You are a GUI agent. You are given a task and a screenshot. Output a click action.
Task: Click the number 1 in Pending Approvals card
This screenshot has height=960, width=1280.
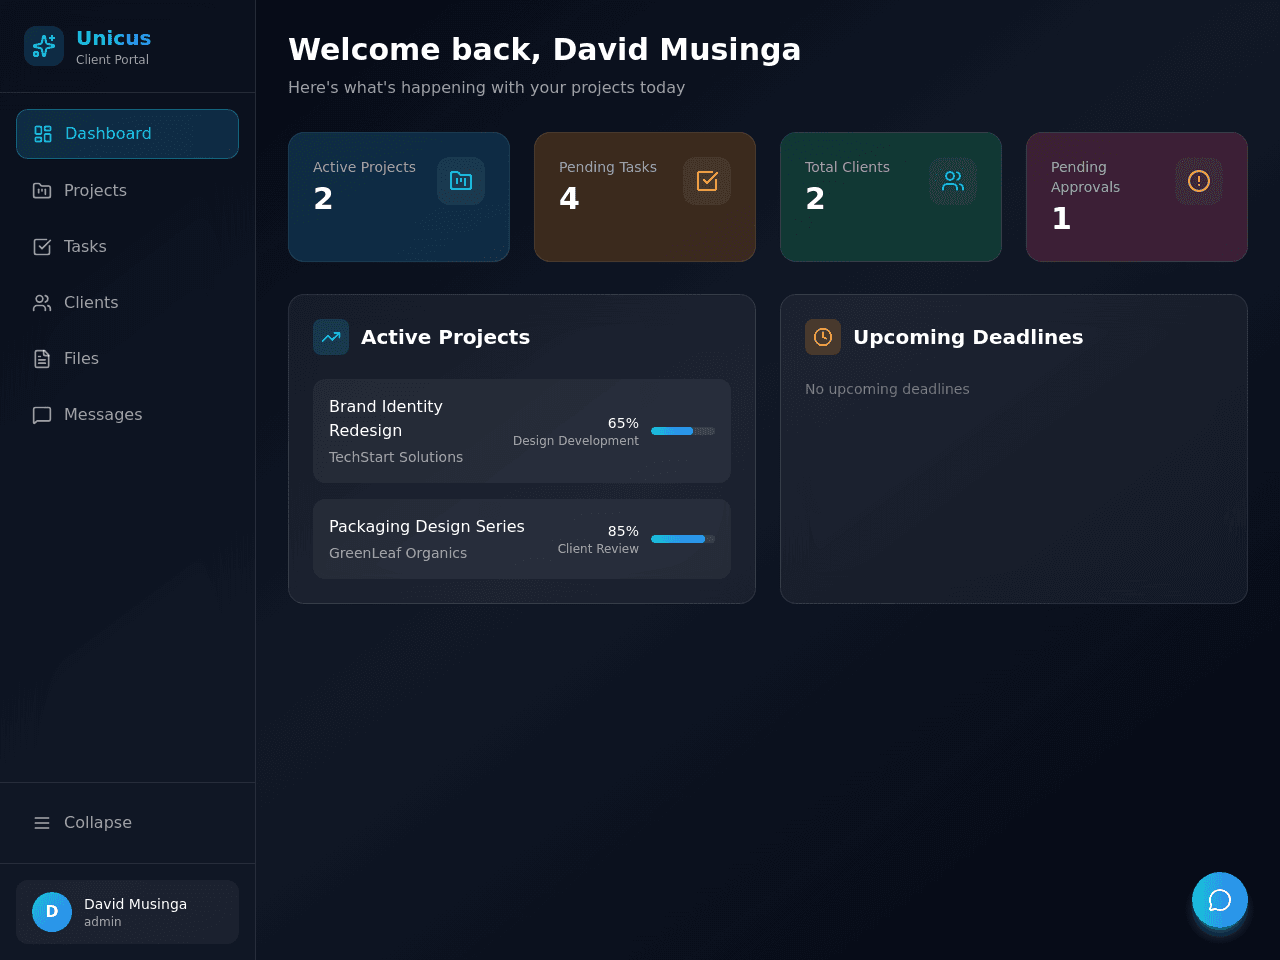(x=1061, y=219)
